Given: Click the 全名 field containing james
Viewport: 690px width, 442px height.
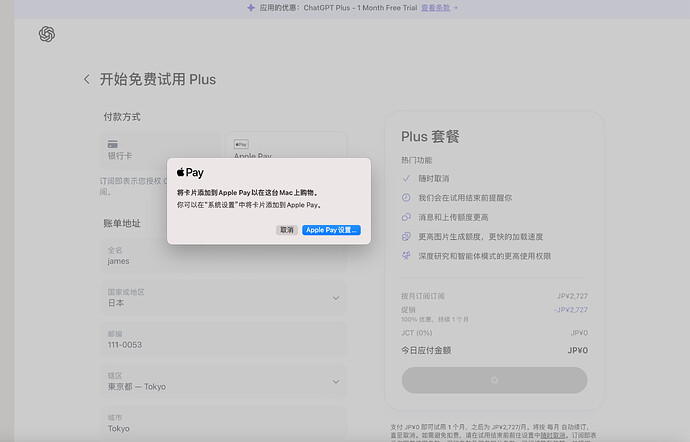Looking at the screenshot, I should tap(224, 256).
